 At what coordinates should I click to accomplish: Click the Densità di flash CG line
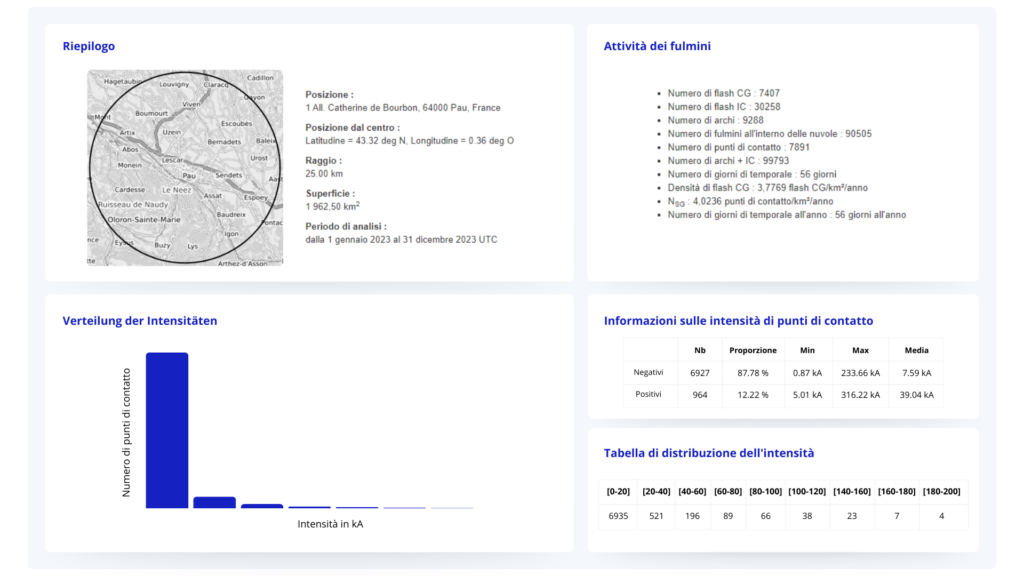767,187
